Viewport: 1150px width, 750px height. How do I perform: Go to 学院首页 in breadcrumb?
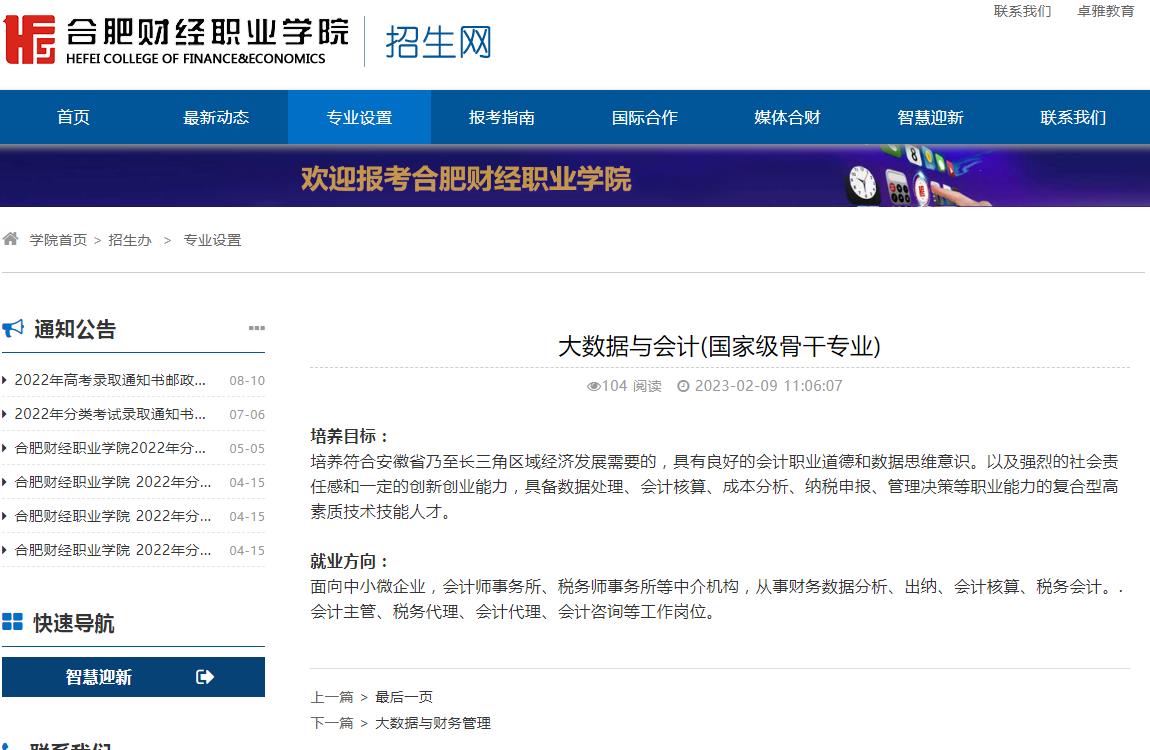pyautogui.click(x=58, y=240)
